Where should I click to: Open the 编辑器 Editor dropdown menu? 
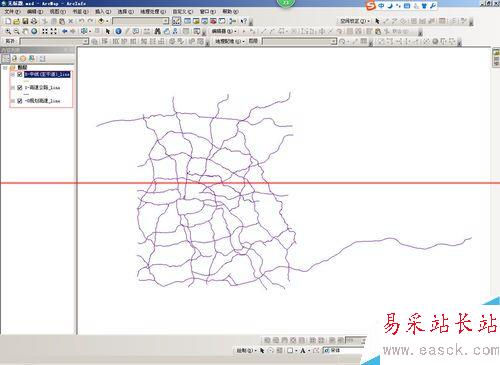[x=224, y=31]
